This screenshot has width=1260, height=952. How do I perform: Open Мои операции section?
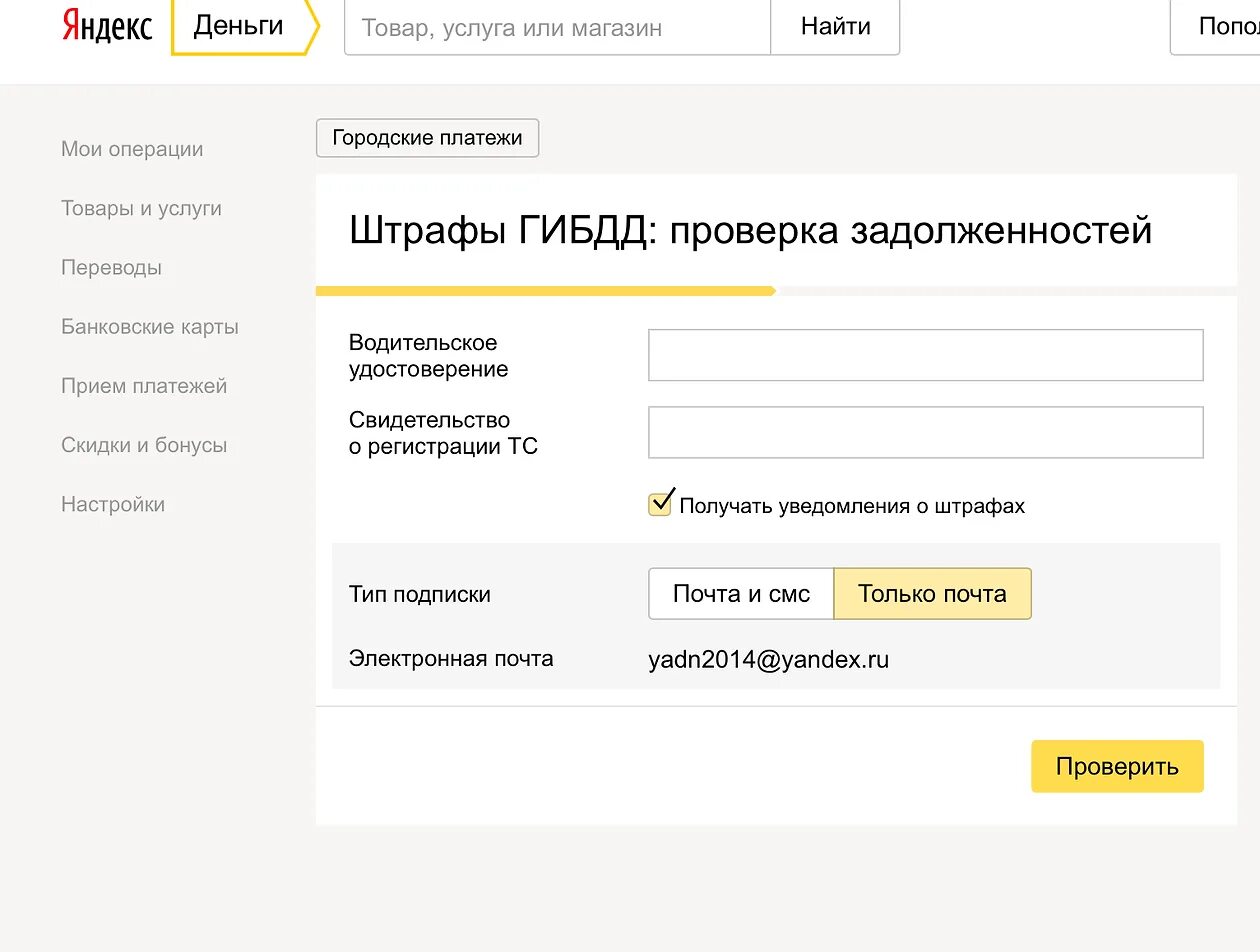point(131,148)
